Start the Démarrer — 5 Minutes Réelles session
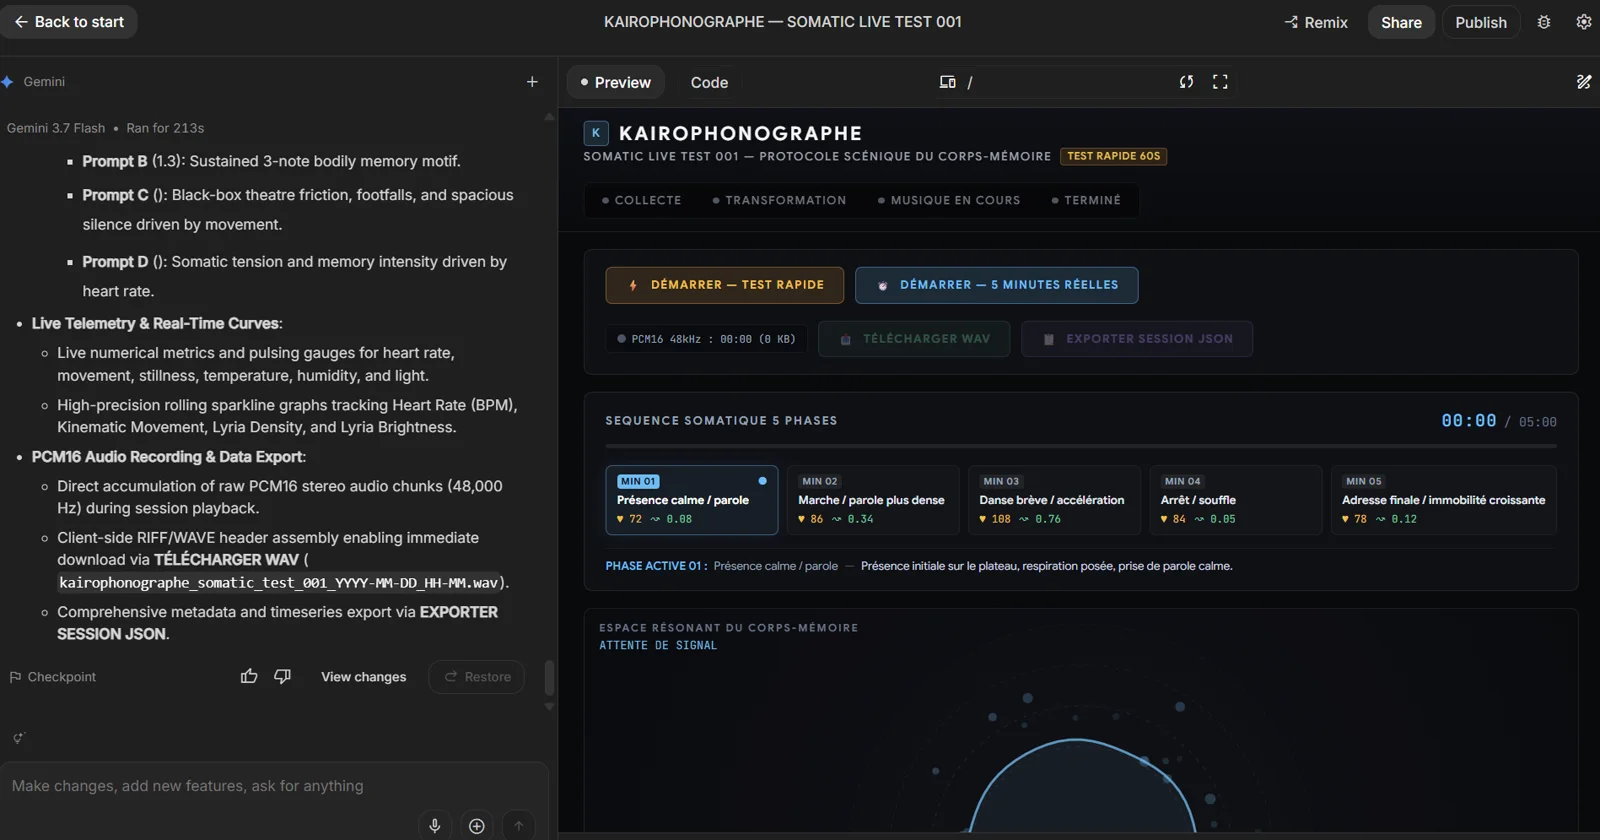 tap(997, 285)
